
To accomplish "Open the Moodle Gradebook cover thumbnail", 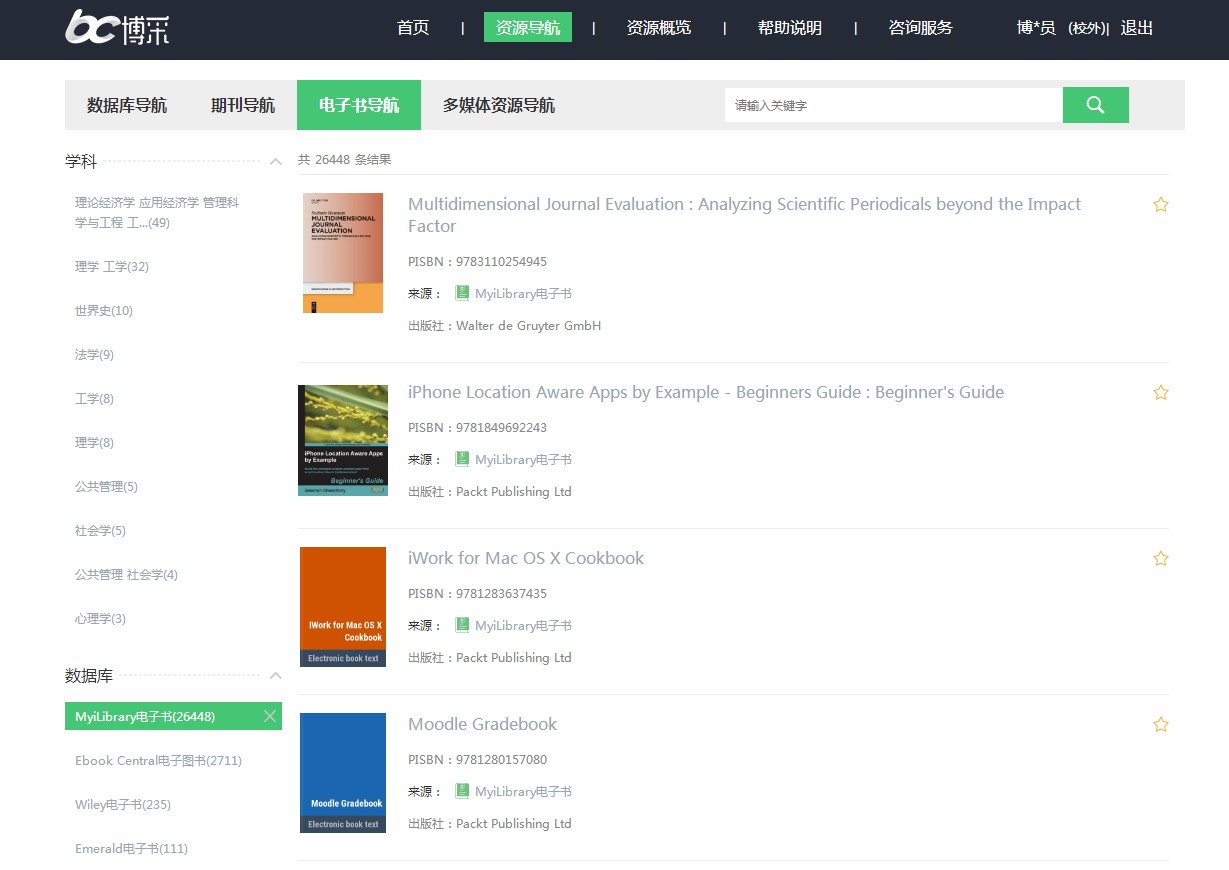I will (343, 772).
